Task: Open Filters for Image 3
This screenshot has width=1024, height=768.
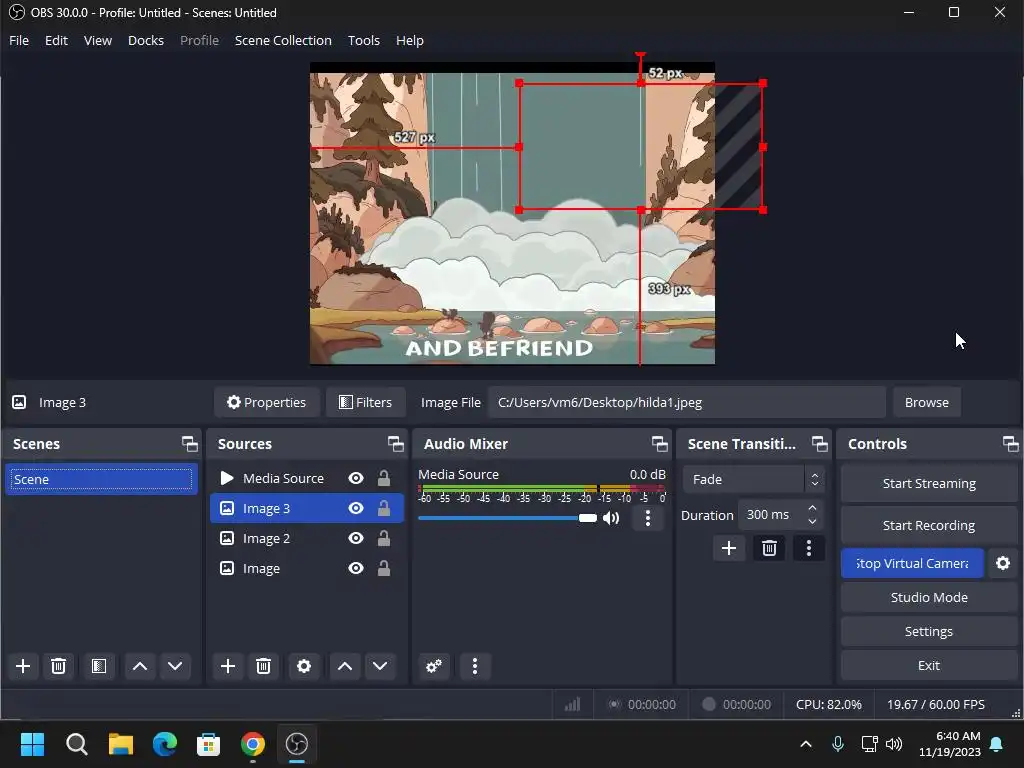Action: coord(366,402)
